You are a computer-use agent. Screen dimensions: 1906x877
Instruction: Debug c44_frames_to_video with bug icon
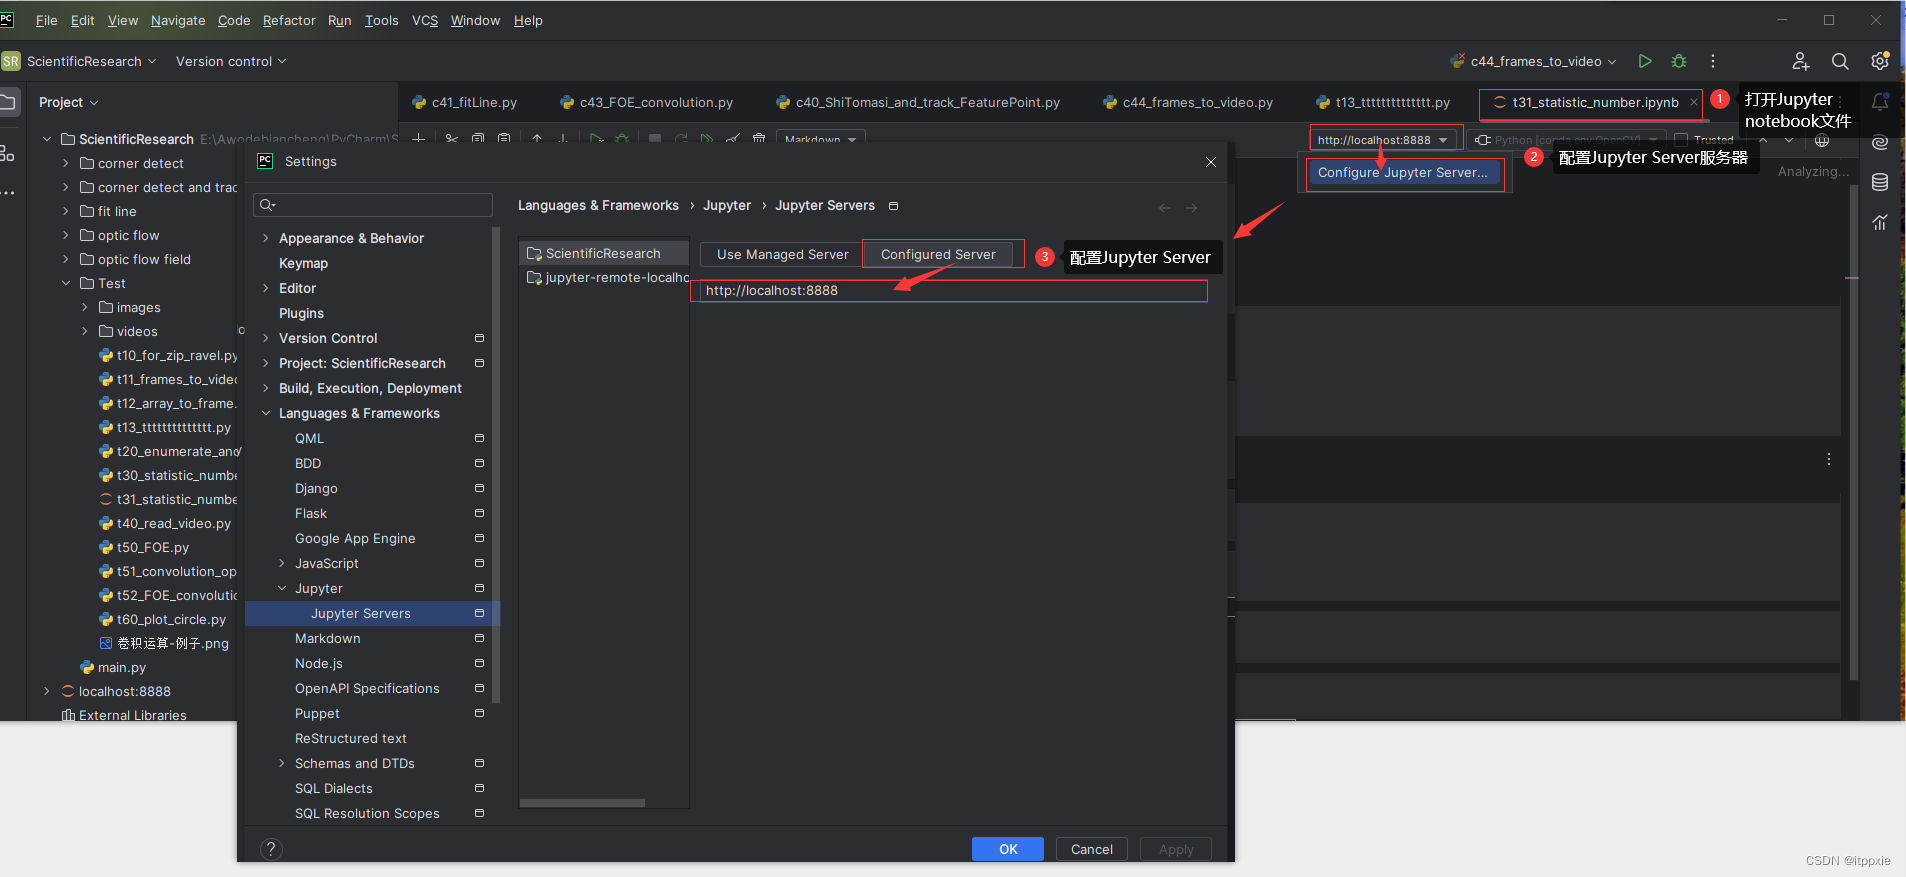(1679, 61)
